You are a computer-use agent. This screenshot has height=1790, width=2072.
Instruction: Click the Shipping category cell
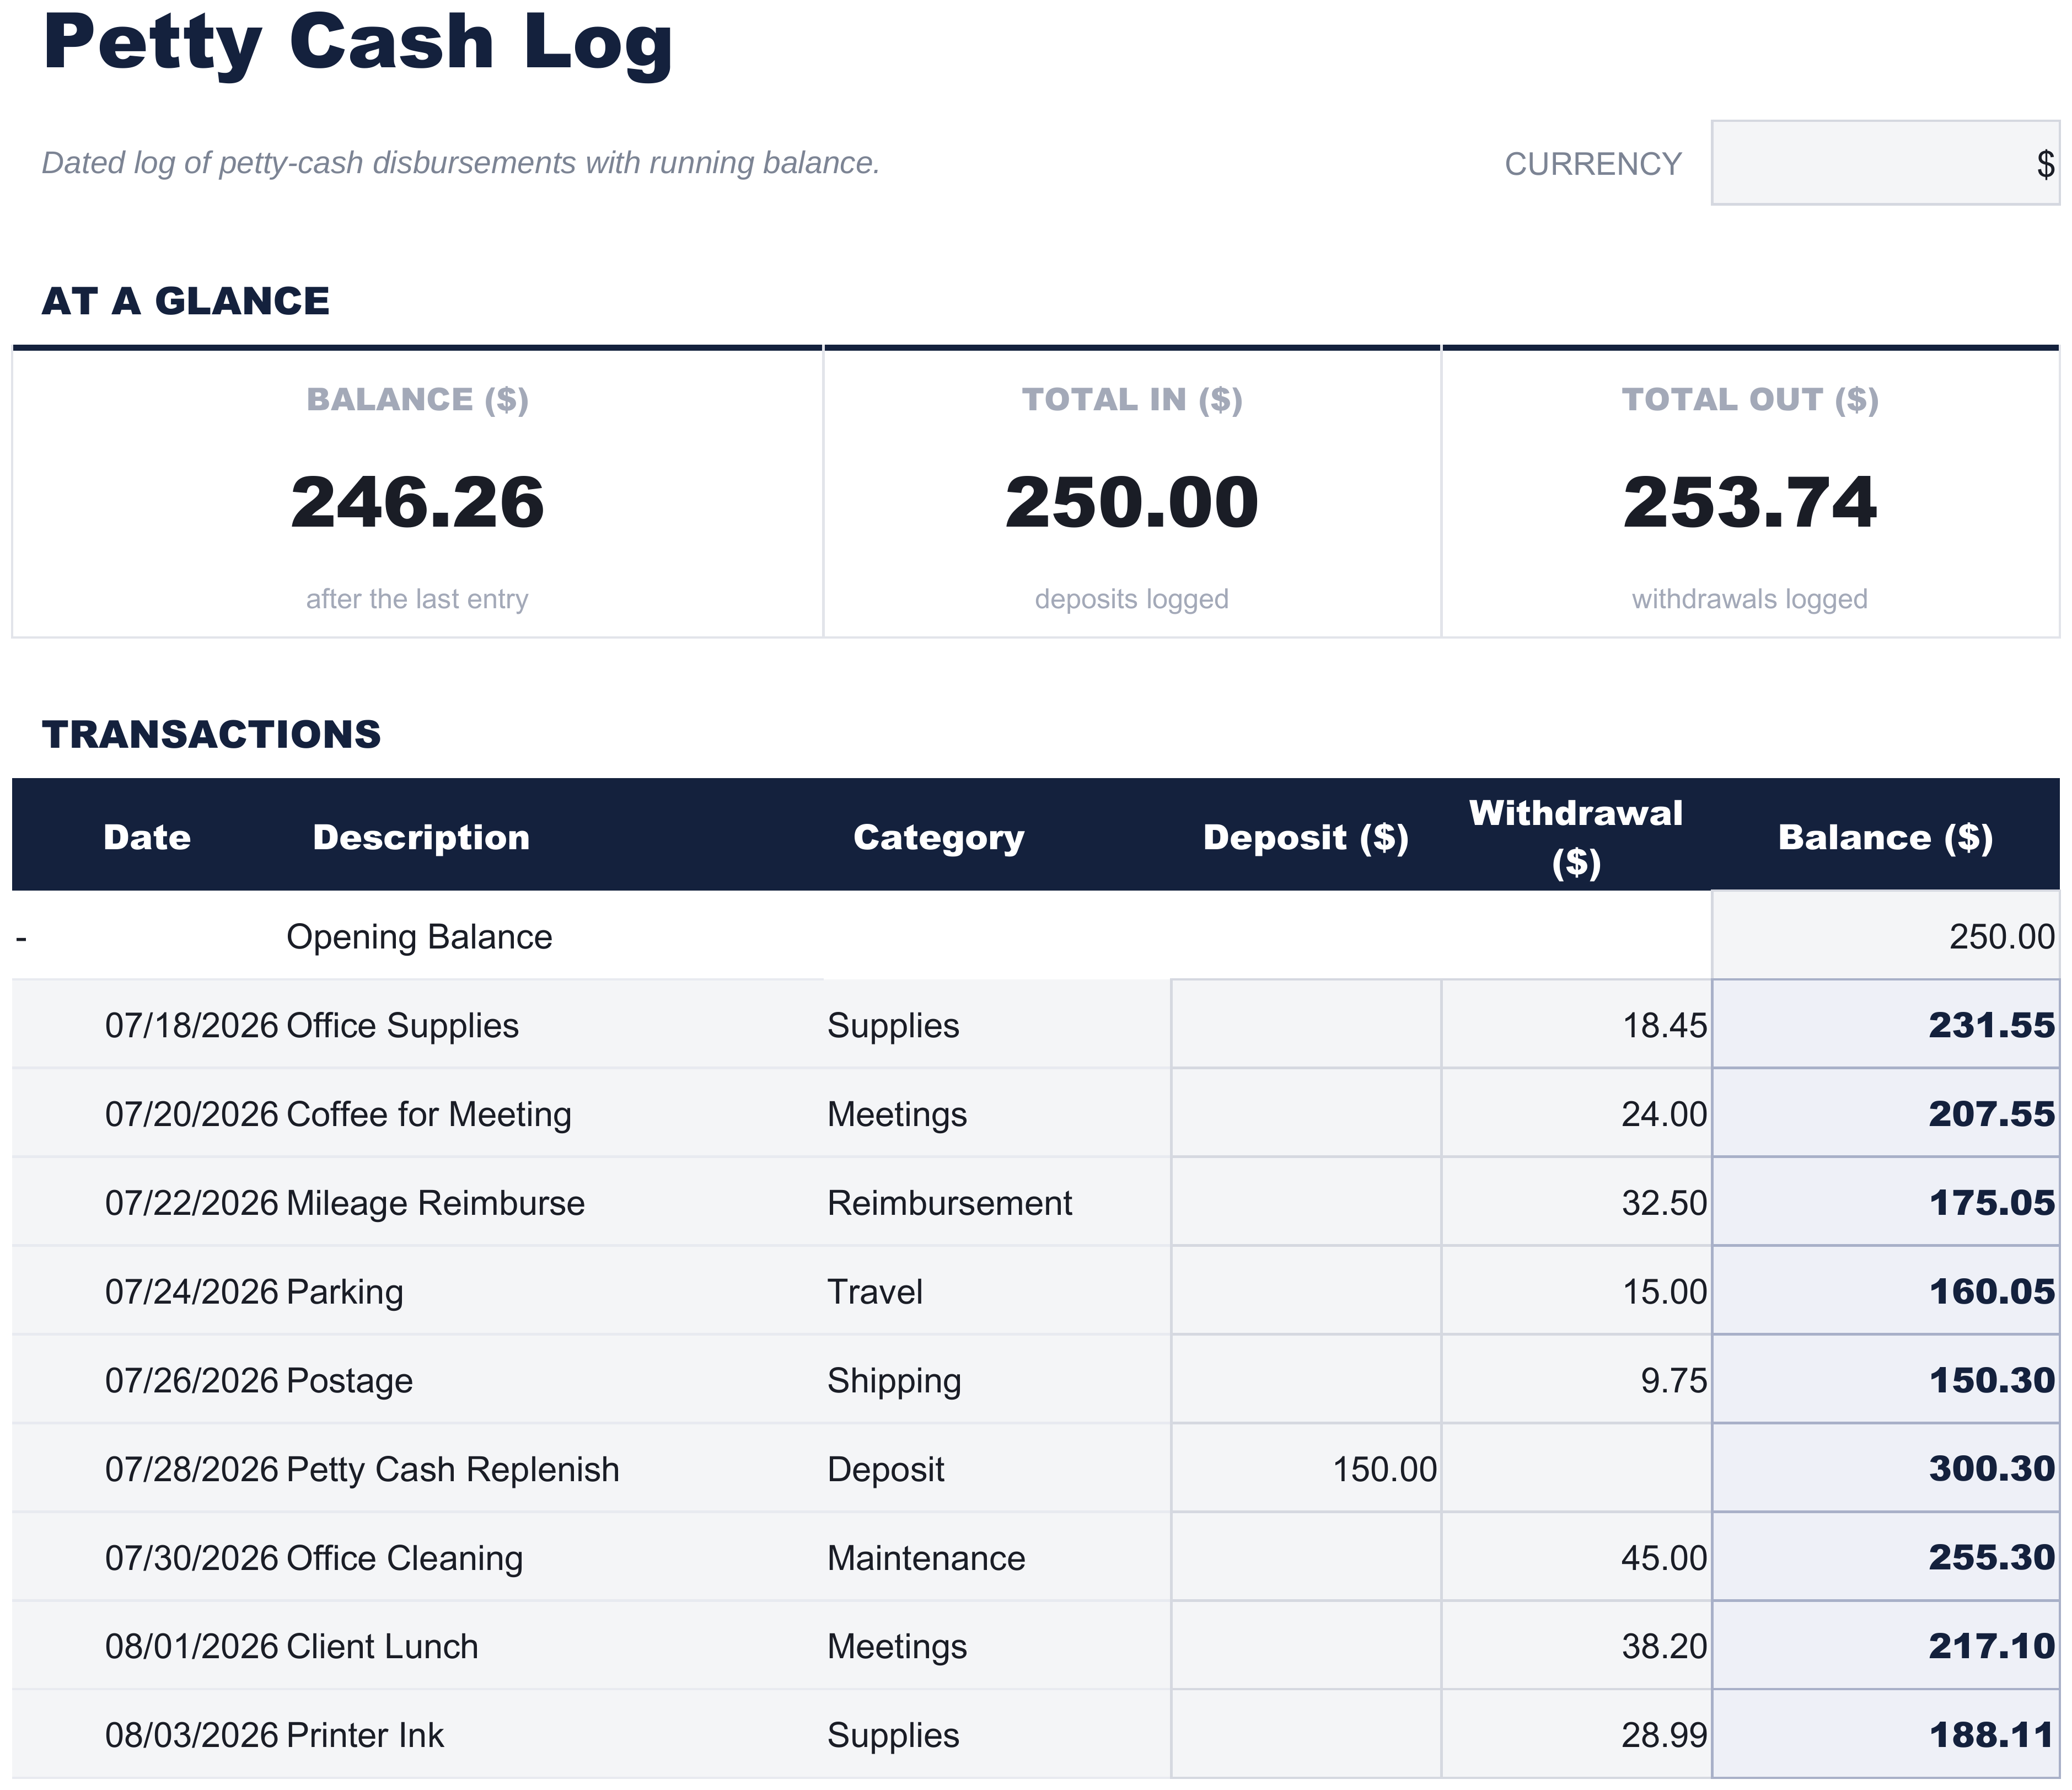[x=997, y=1380]
